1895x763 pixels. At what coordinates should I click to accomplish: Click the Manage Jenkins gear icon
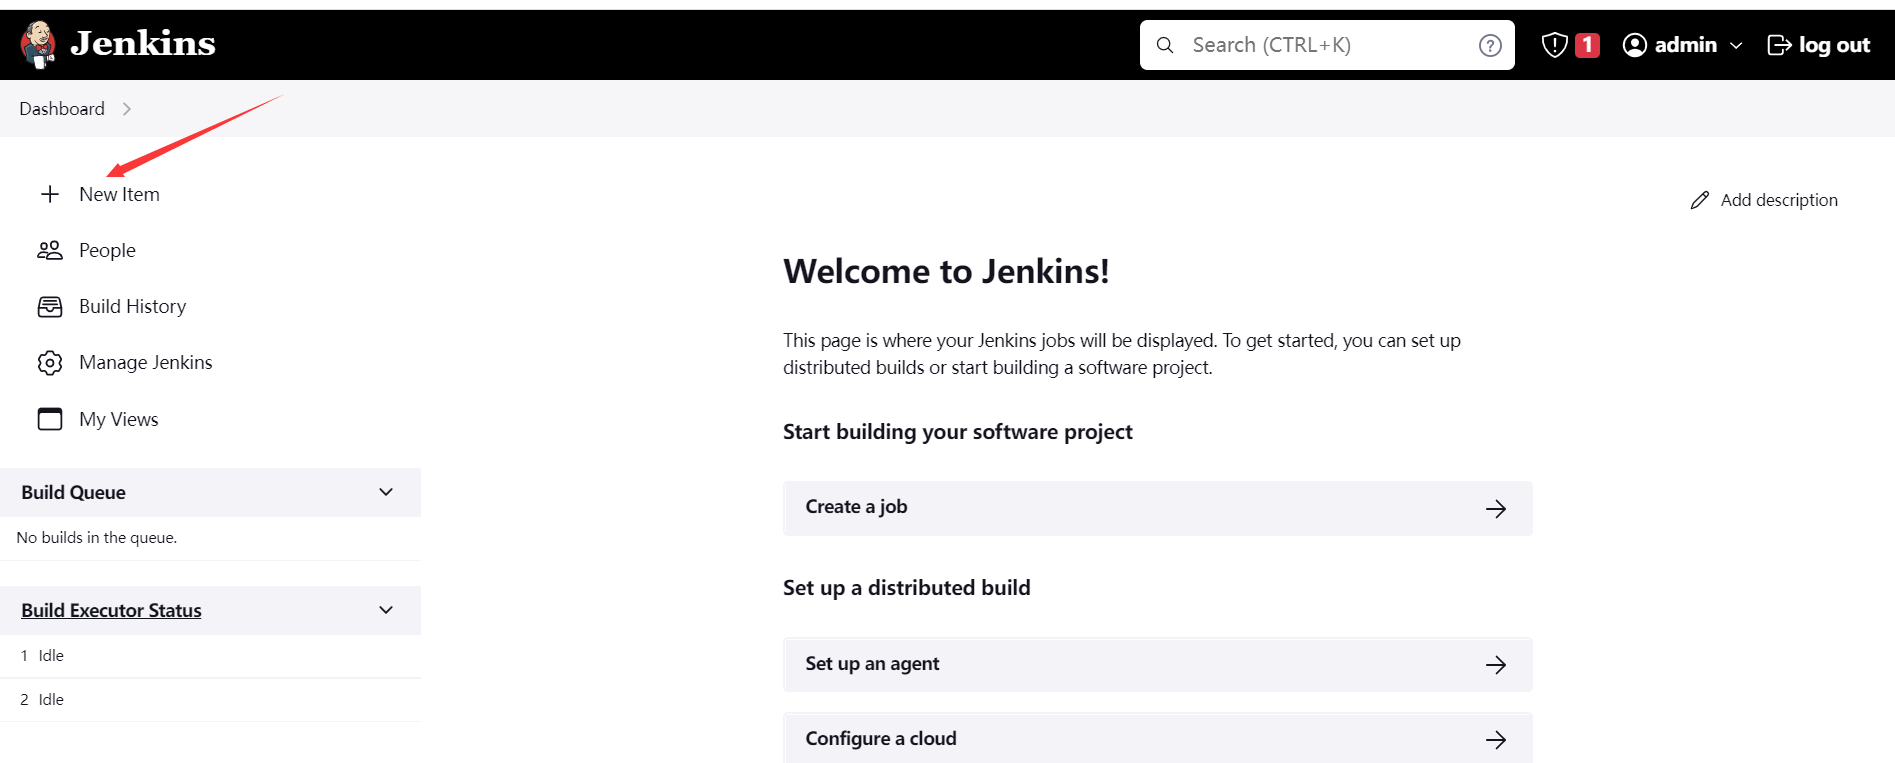[50, 362]
